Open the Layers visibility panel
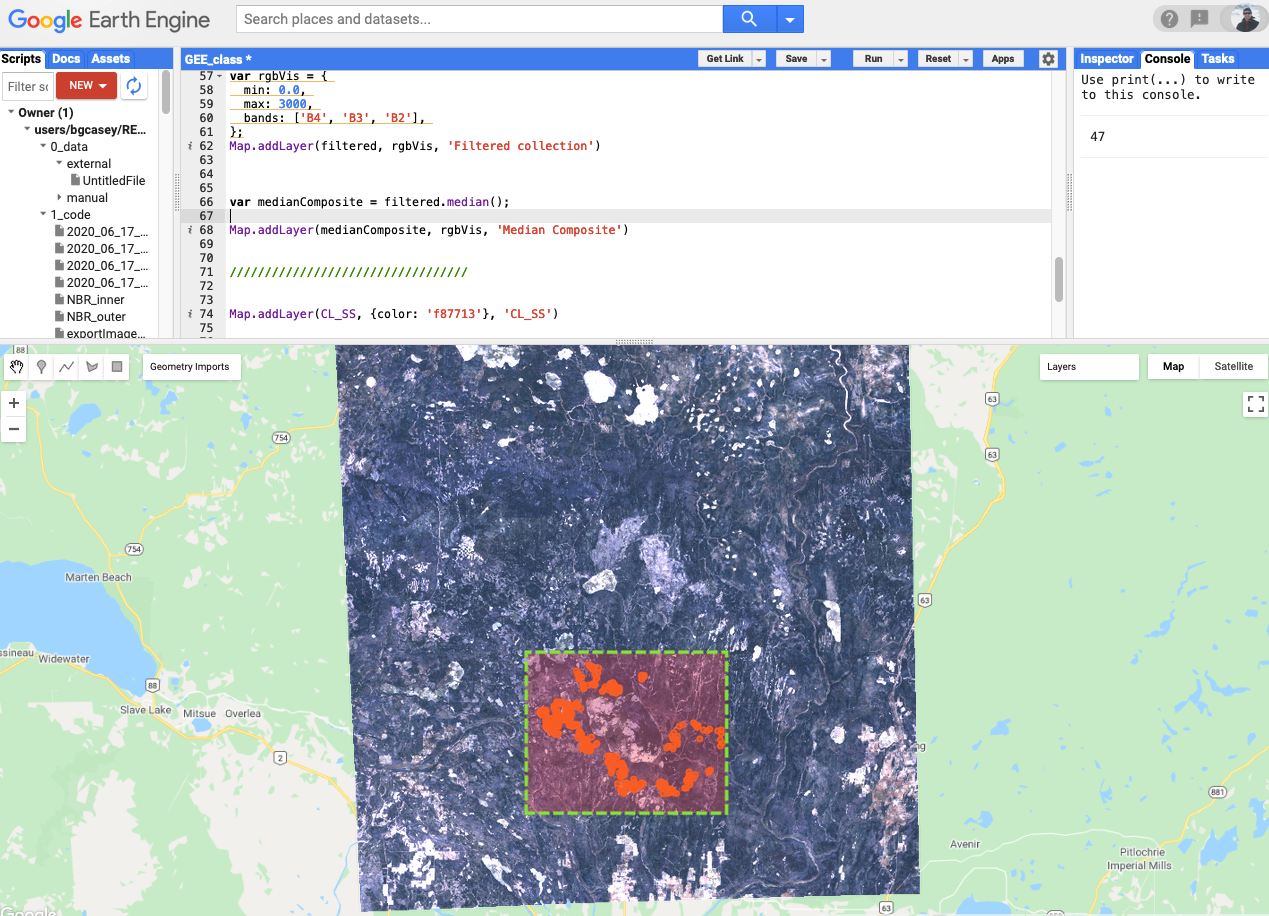 click(1088, 367)
